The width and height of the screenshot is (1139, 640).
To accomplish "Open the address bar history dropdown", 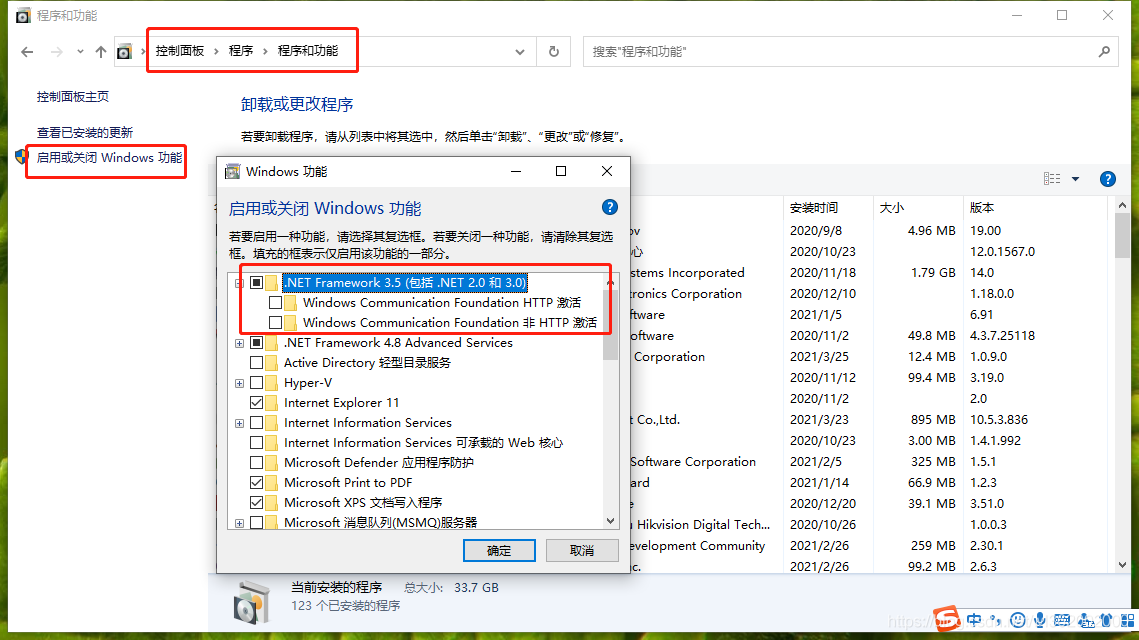I will click(x=520, y=52).
